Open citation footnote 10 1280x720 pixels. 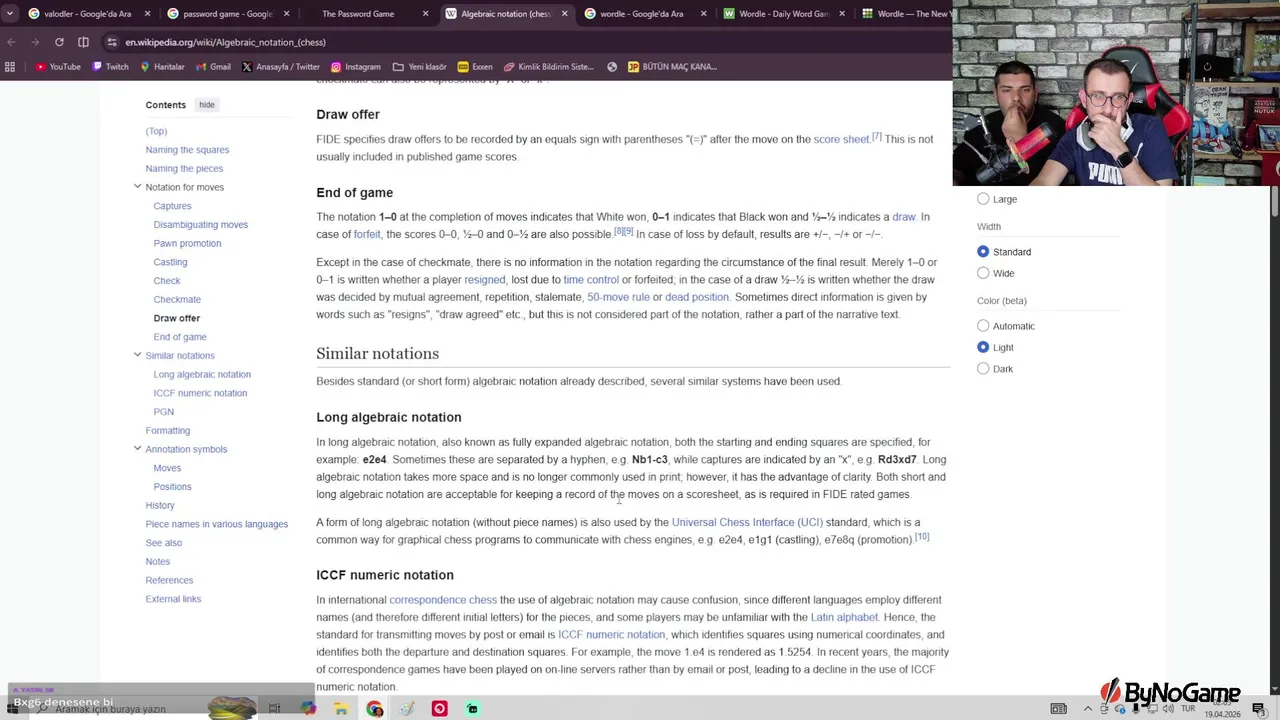click(x=921, y=537)
